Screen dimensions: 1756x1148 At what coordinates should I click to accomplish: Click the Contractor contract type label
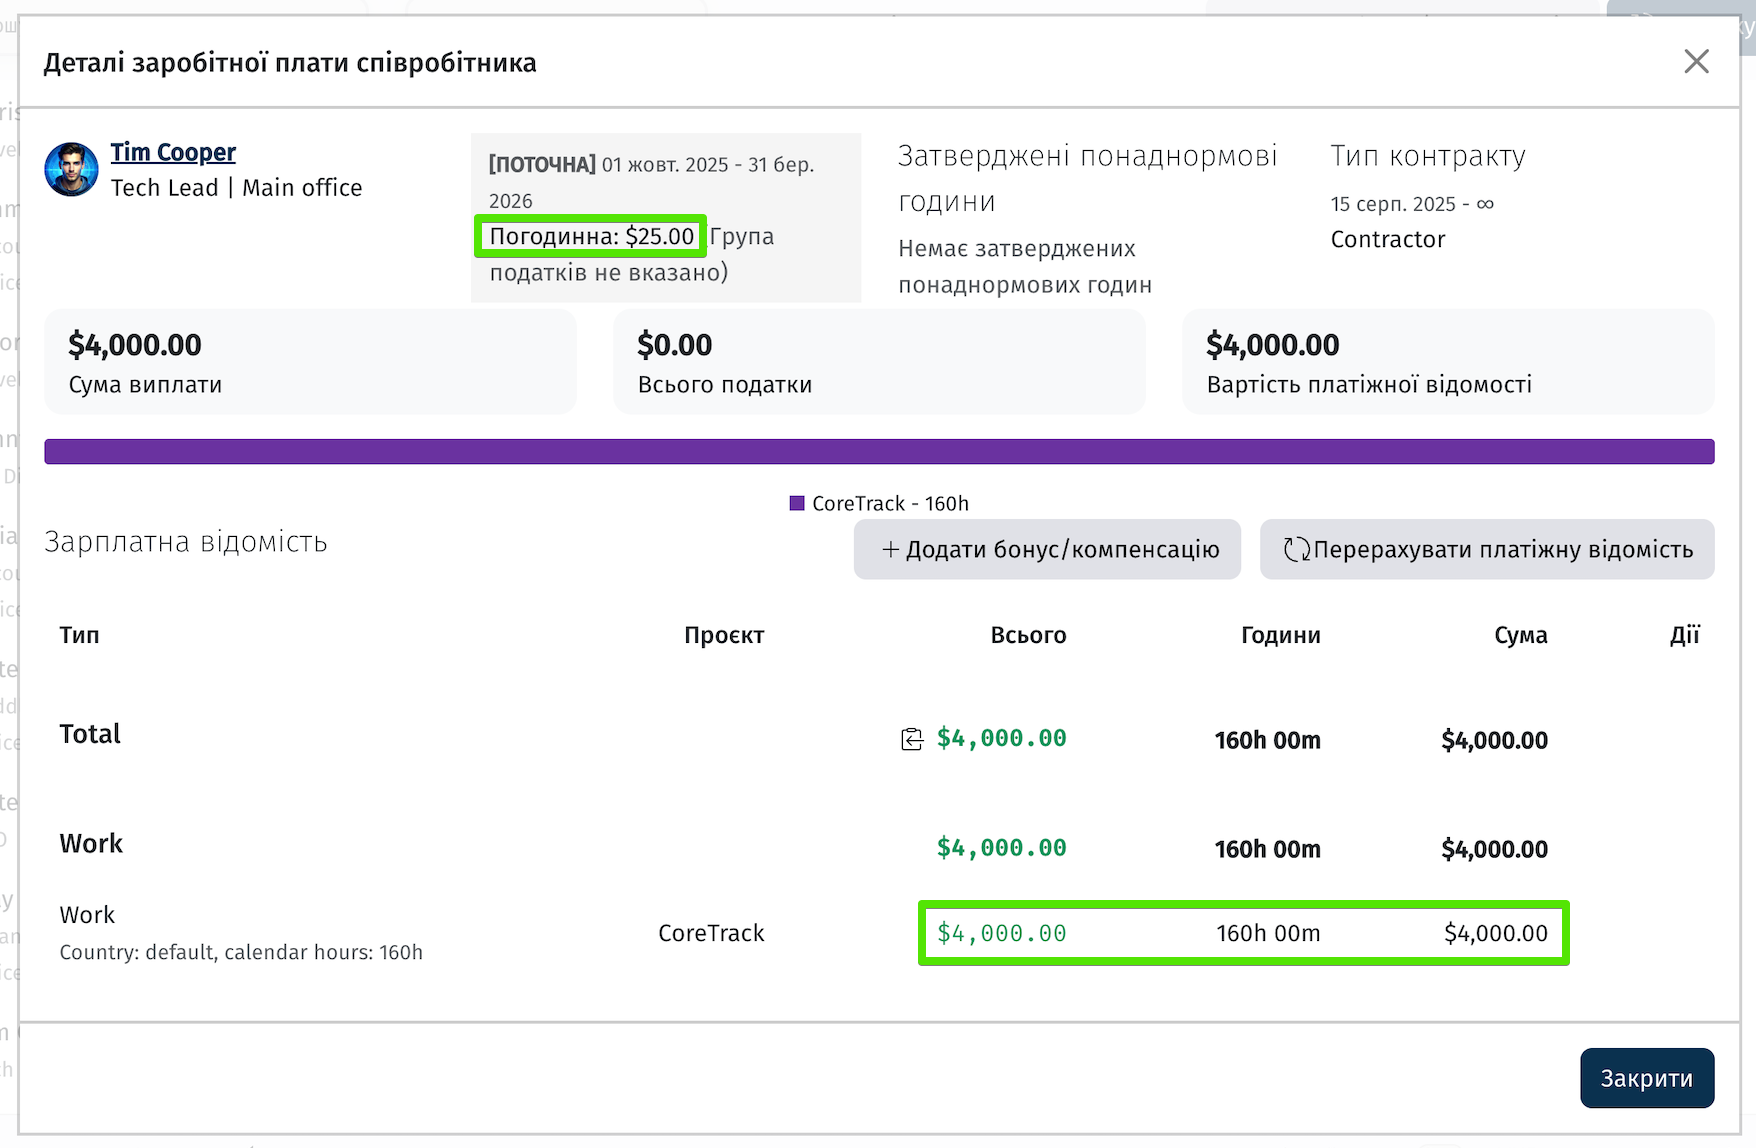click(1387, 240)
